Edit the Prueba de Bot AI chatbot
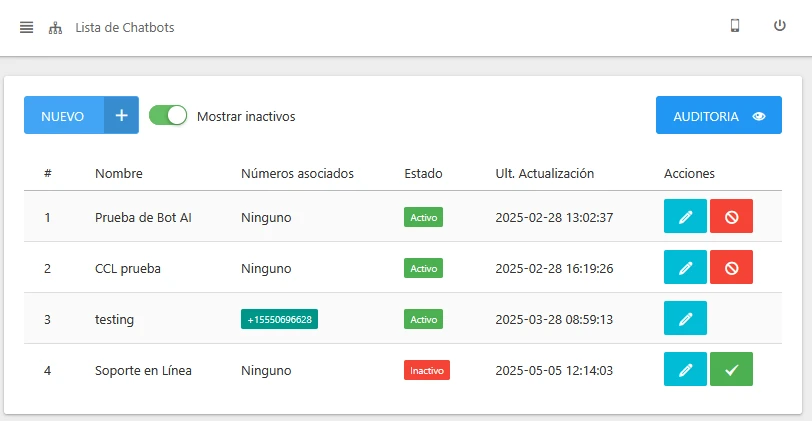812x421 pixels. (x=685, y=217)
